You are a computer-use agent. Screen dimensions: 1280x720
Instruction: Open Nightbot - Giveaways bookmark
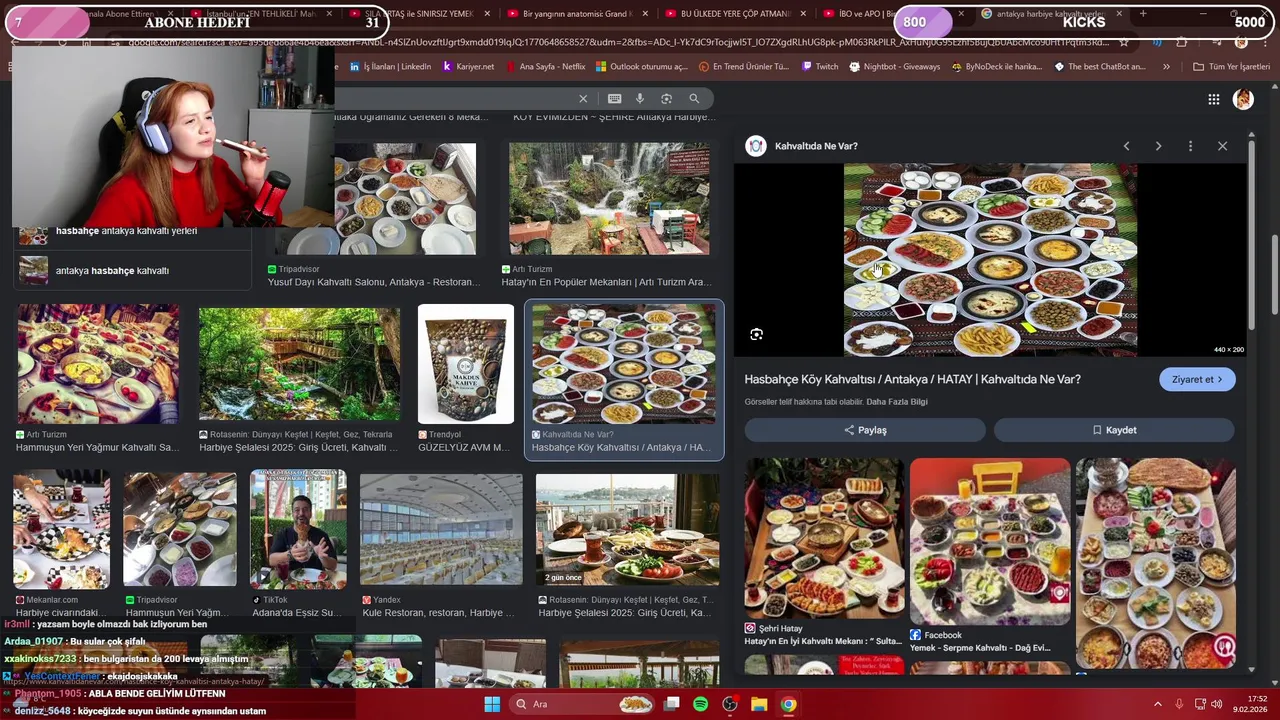pos(895,67)
